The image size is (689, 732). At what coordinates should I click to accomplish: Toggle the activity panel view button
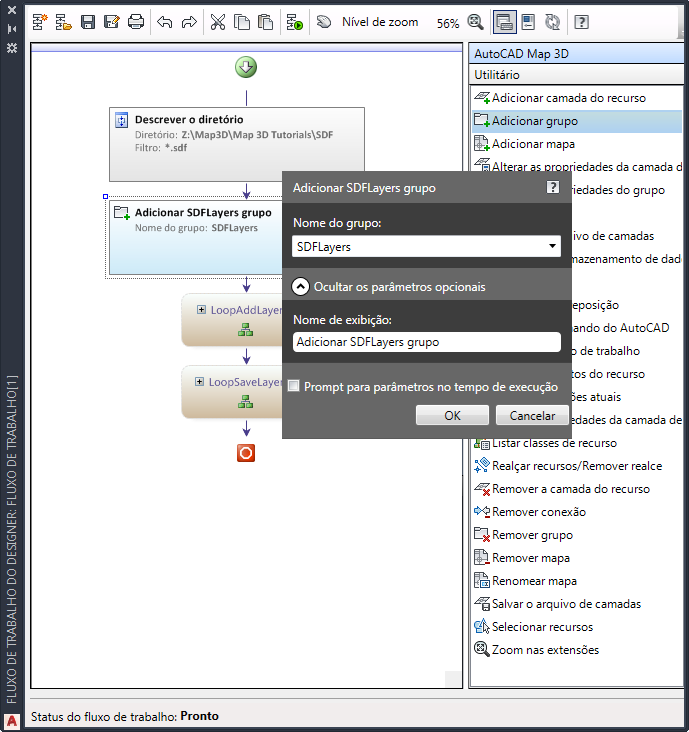pyautogui.click(x=505, y=22)
